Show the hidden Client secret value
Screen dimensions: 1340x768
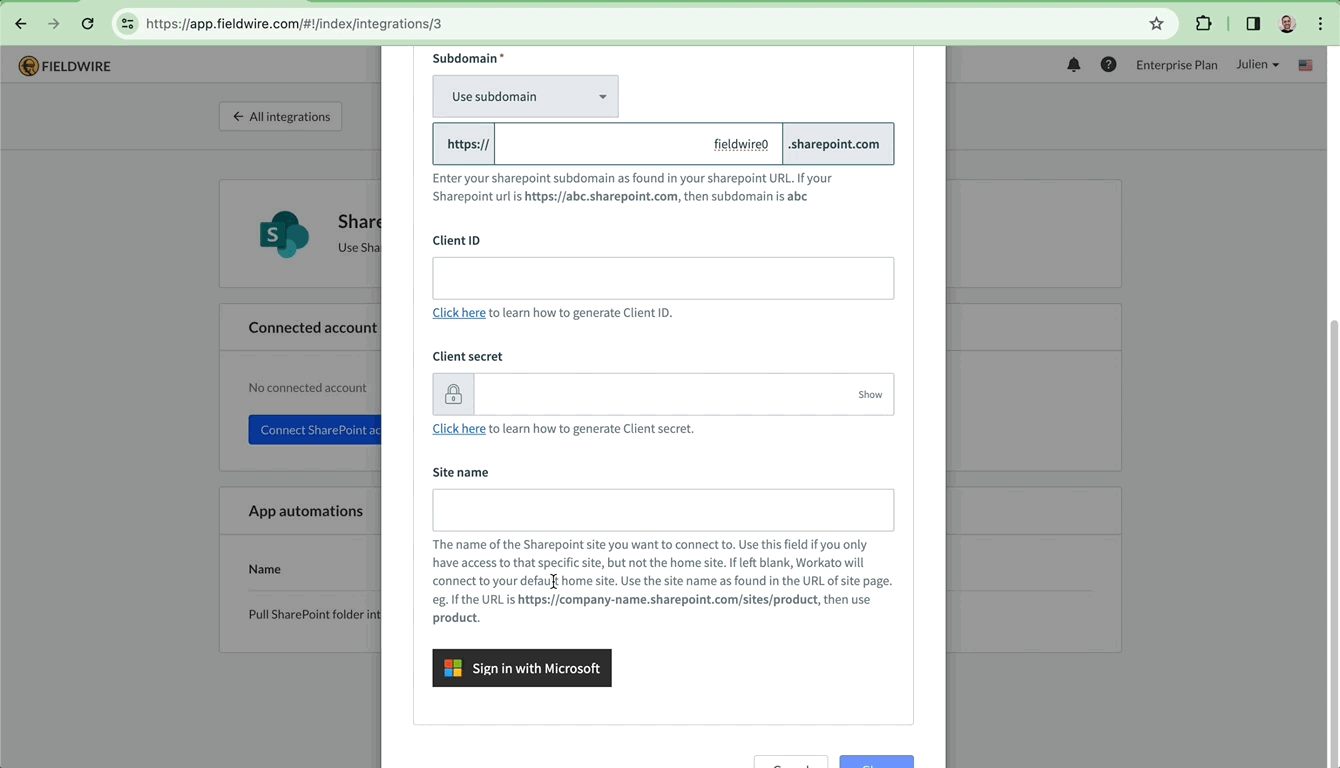tap(869, 394)
